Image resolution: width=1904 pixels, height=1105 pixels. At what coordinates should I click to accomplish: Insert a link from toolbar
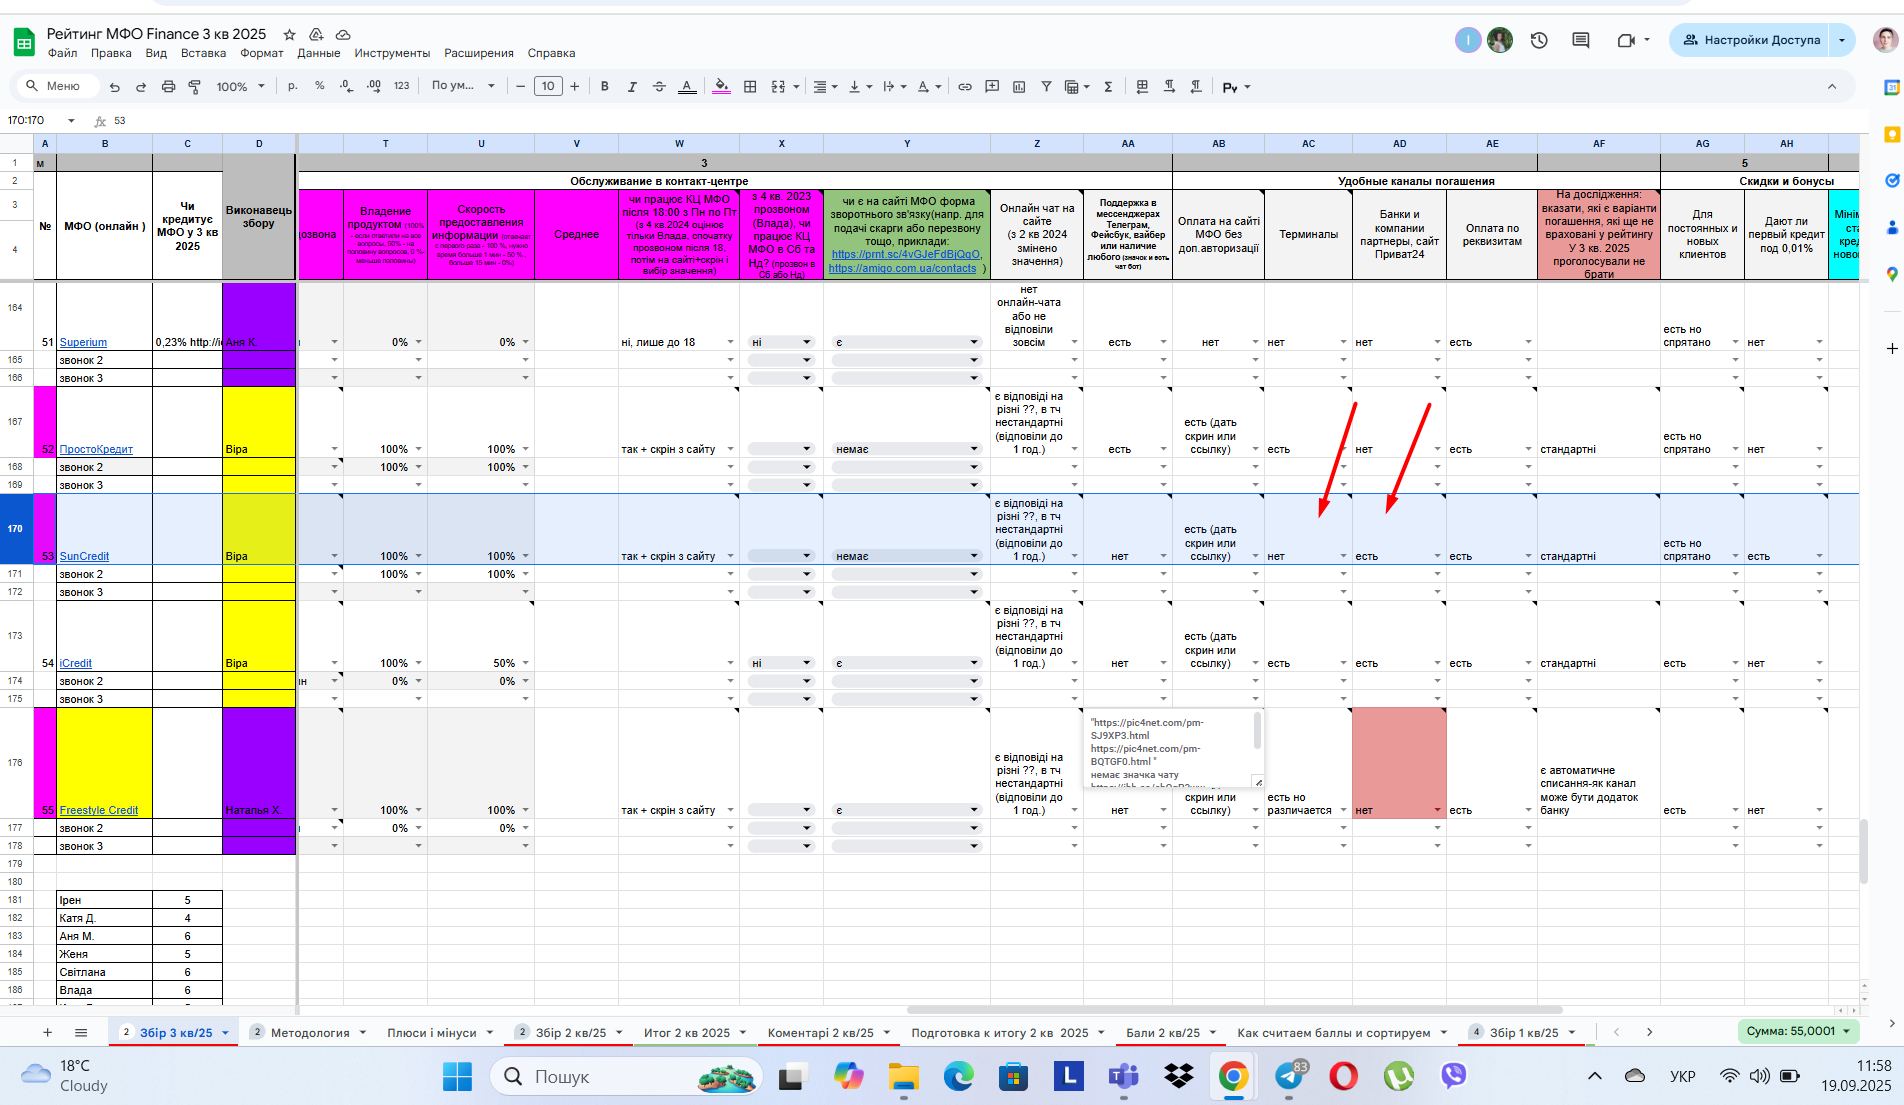(965, 87)
